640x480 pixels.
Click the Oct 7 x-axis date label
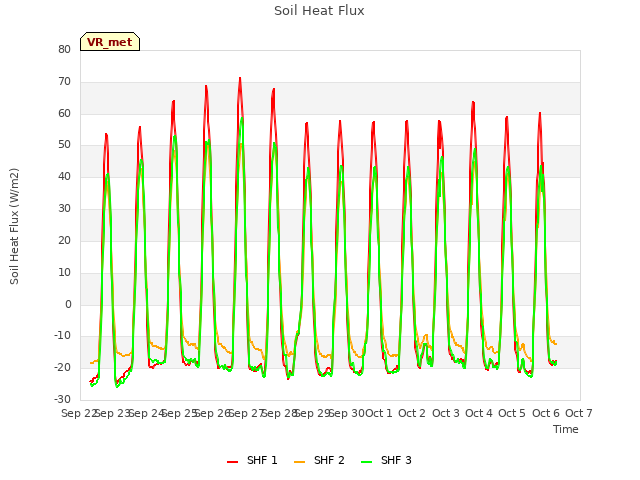tap(579, 413)
